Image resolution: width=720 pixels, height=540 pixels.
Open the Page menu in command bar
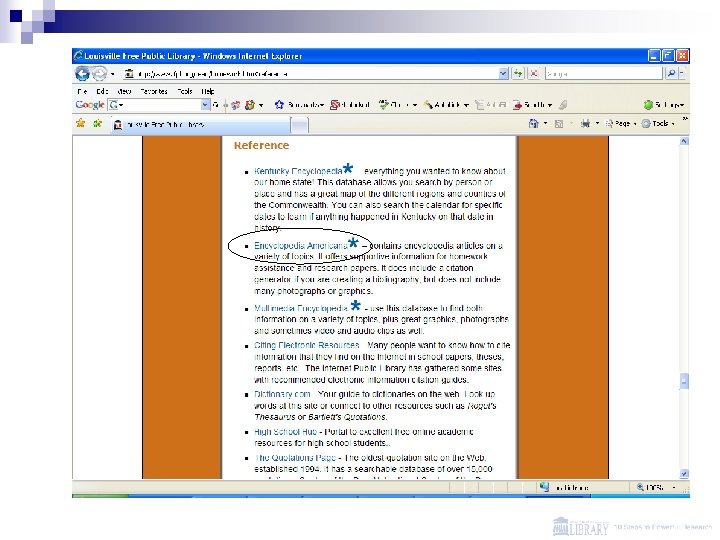[x=621, y=124]
